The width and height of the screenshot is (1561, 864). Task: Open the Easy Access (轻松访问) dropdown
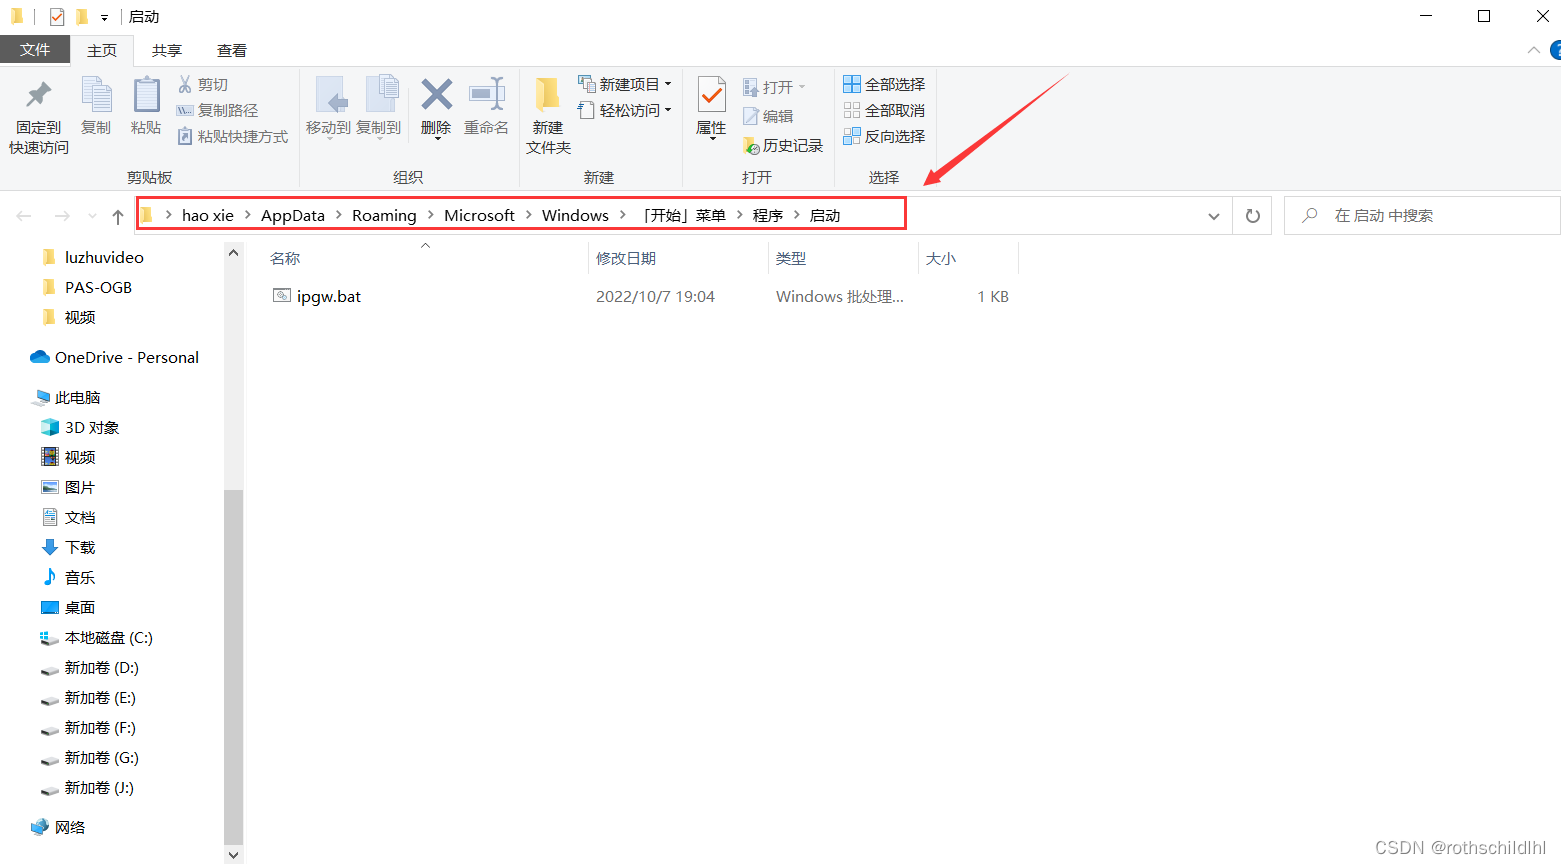click(625, 110)
